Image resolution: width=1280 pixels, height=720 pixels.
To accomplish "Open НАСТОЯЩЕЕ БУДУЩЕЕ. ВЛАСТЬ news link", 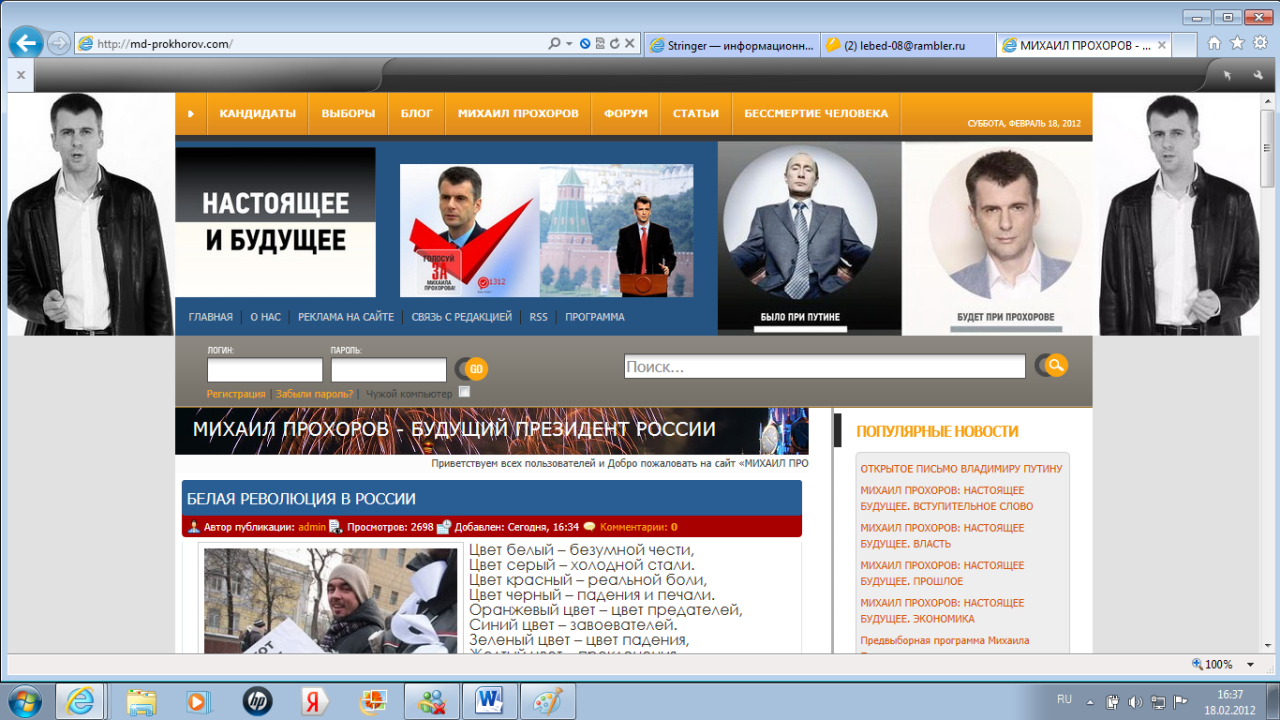I will point(942,536).
